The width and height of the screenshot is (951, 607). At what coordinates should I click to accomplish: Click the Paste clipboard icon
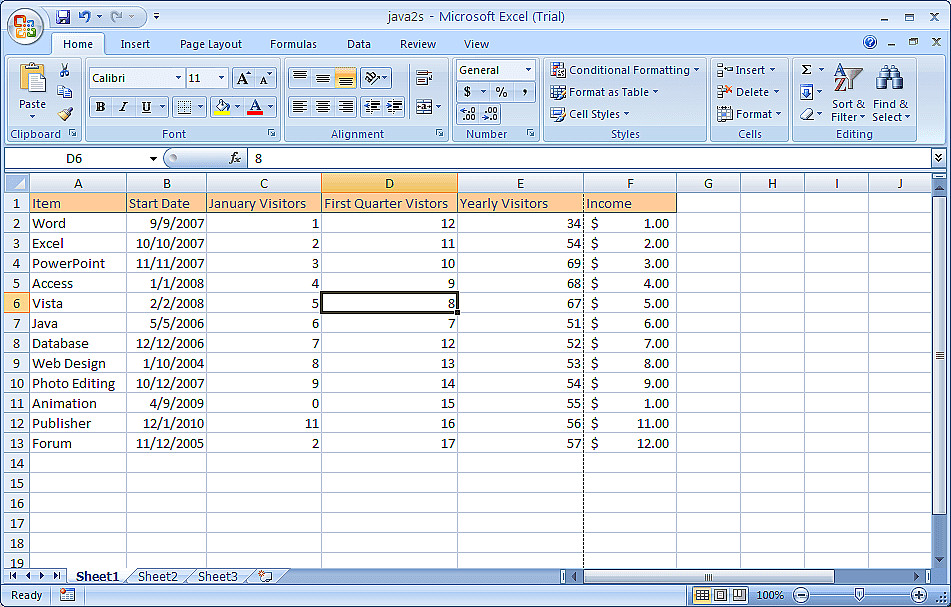32,79
